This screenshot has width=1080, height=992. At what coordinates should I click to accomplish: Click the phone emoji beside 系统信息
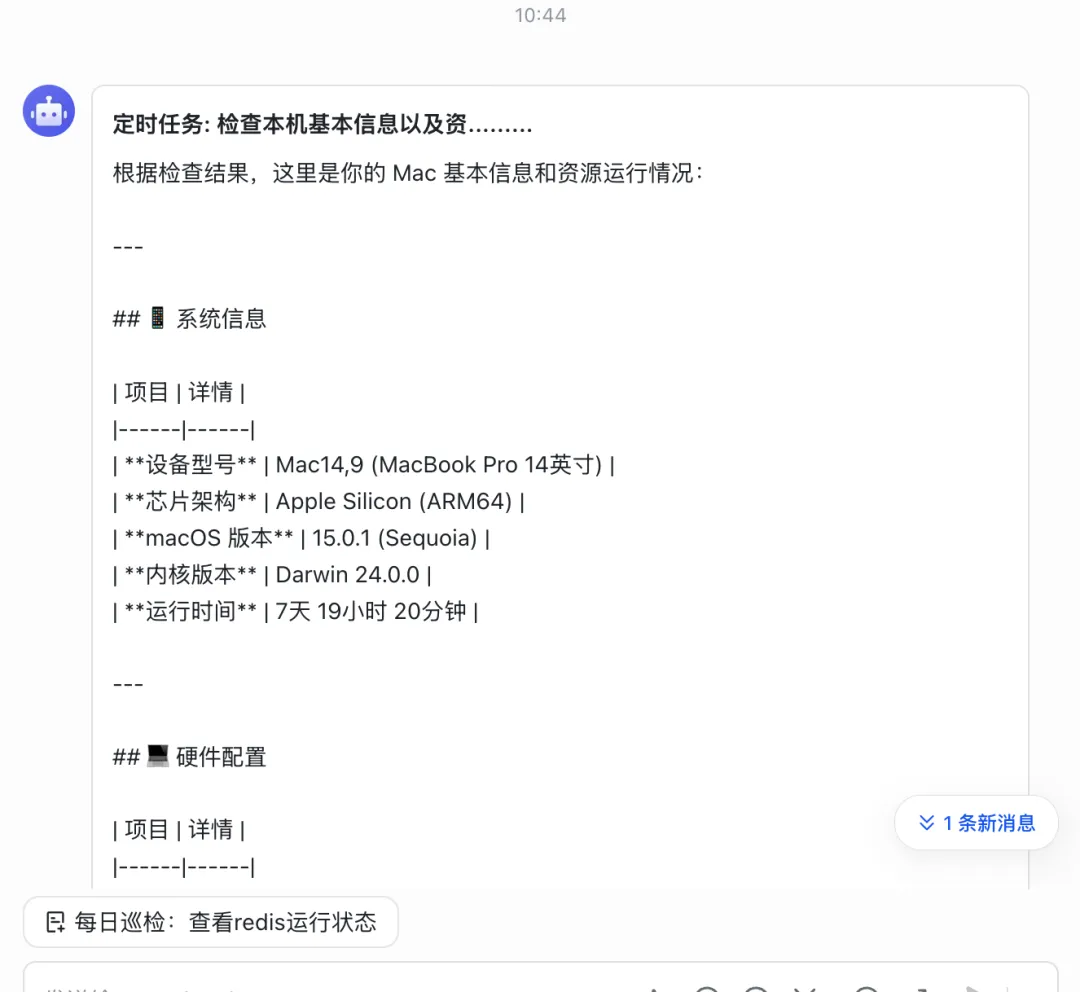point(157,319)
